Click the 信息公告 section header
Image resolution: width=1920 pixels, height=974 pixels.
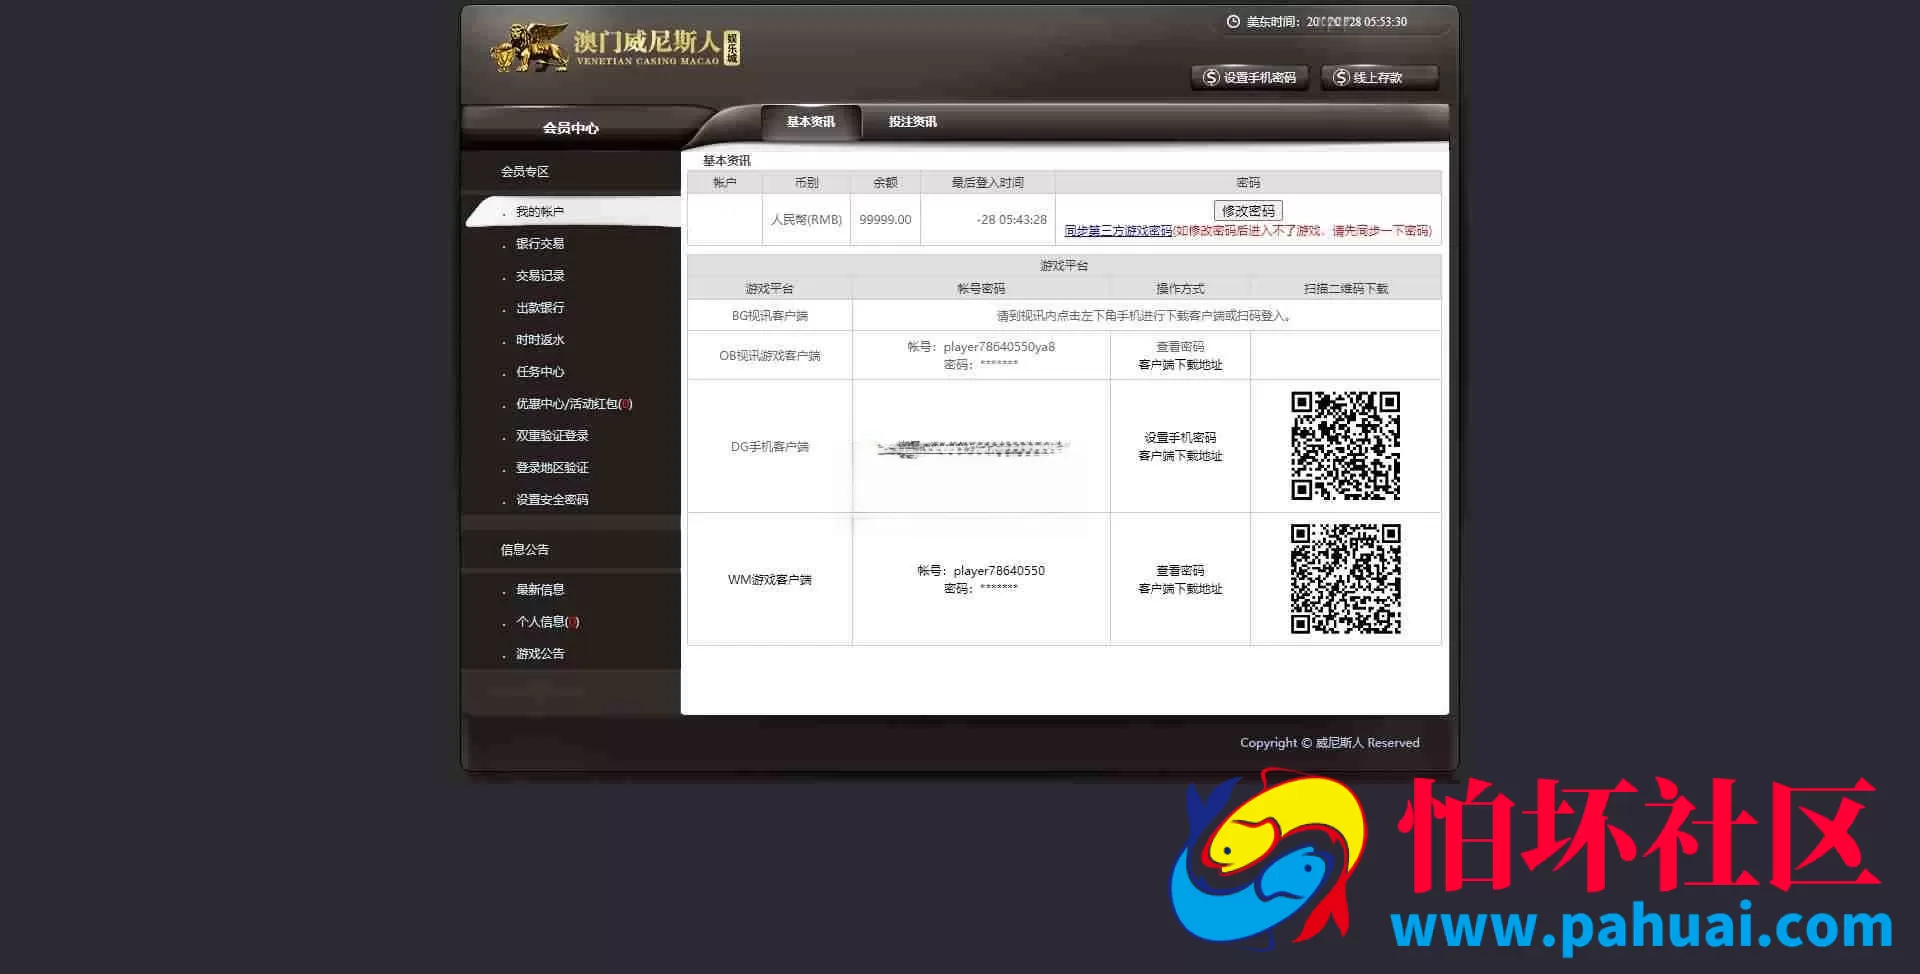coord(525,550)
